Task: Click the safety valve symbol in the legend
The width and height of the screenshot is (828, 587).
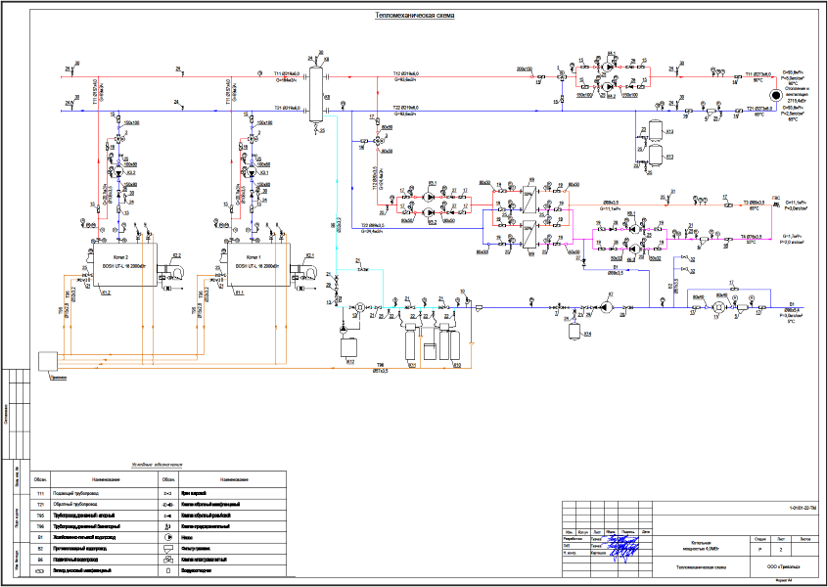Action: (x=167, y=526)
